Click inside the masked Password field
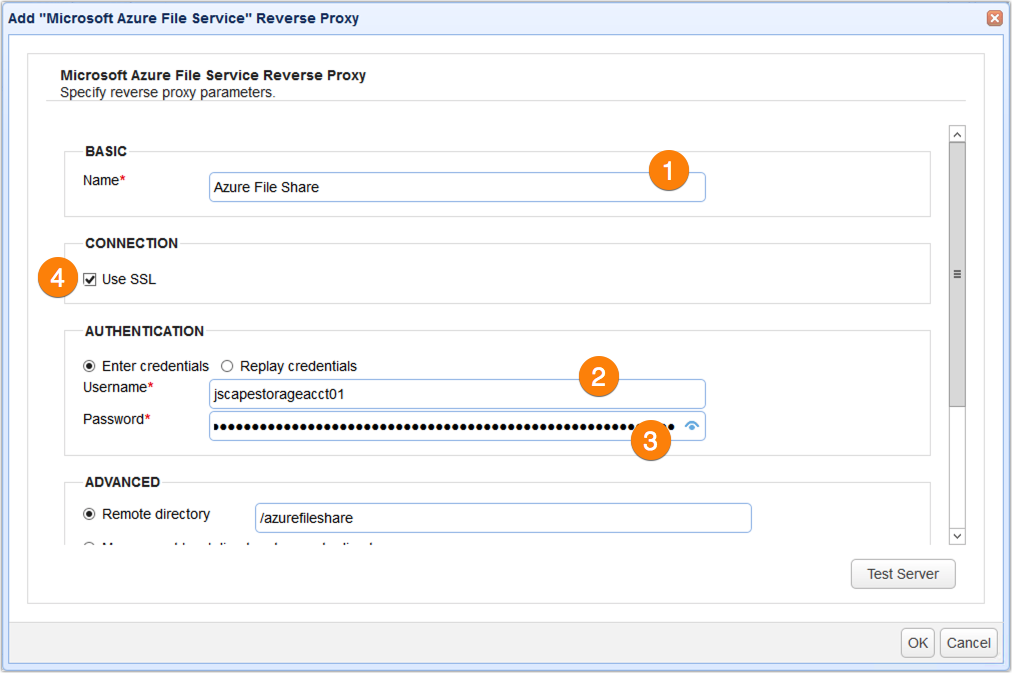This screenshot has height=673, width=1012. click(x=420, y=427)
